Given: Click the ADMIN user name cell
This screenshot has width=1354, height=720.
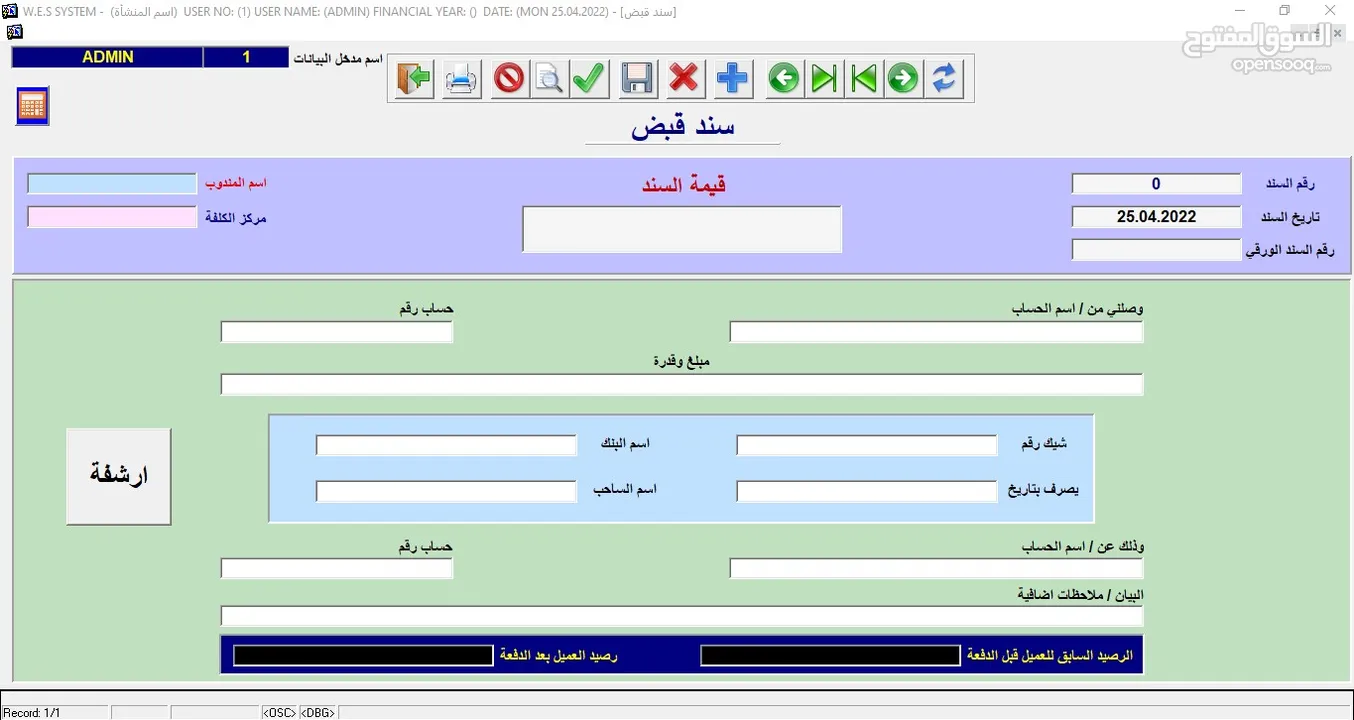Looking at the screenshot, I should tap(108, 58).
